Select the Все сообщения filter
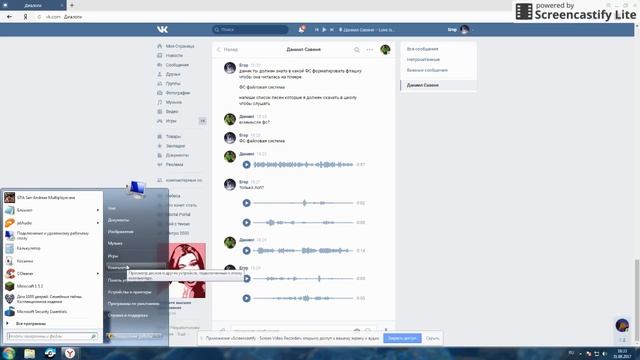 point(423,49)
